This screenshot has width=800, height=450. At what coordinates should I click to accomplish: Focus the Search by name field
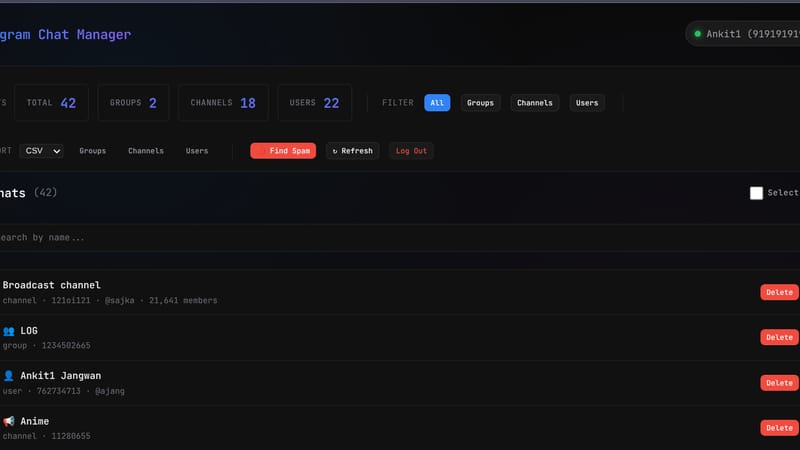point(400,238)
